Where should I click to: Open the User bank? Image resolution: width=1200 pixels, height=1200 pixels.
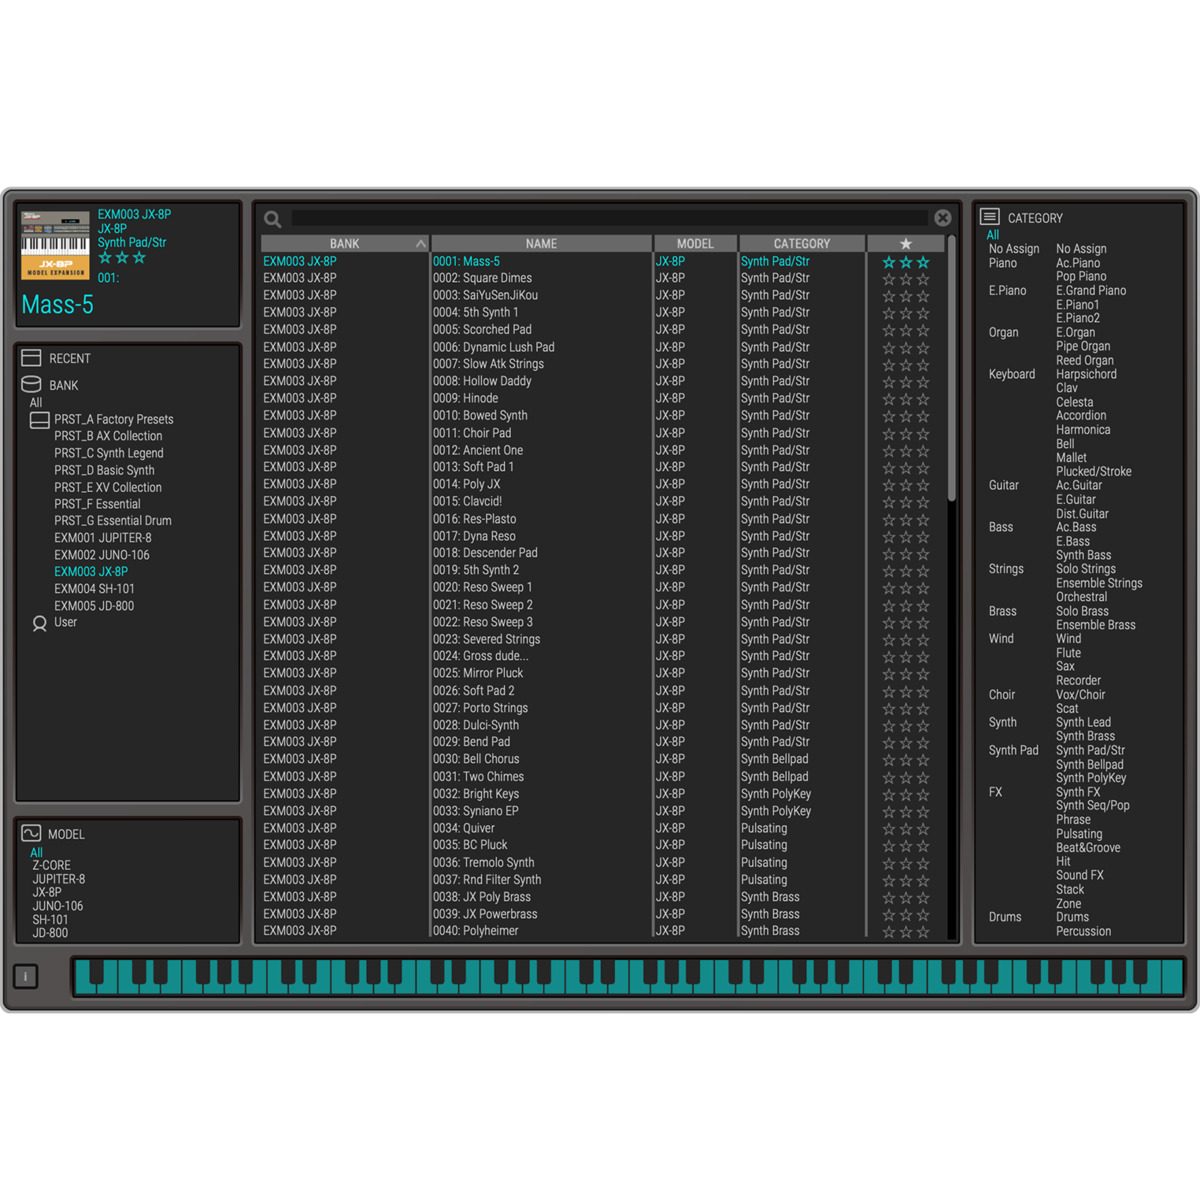click(65, 622)
